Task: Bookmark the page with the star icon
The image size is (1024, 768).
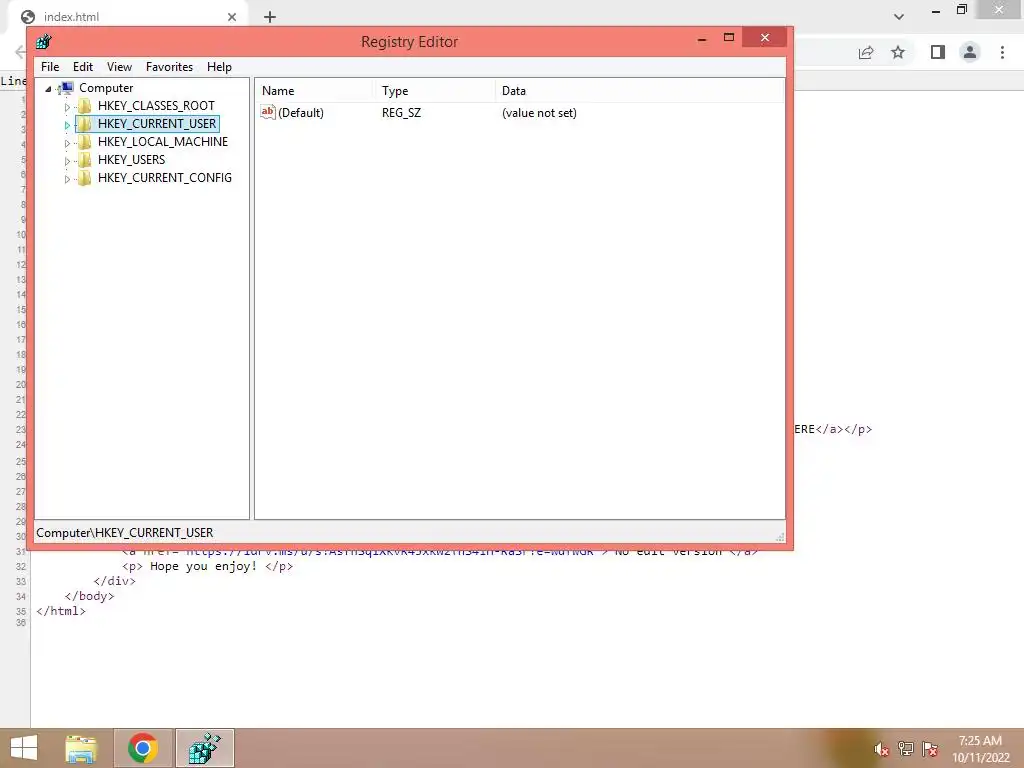Action: tap(898, 52)
